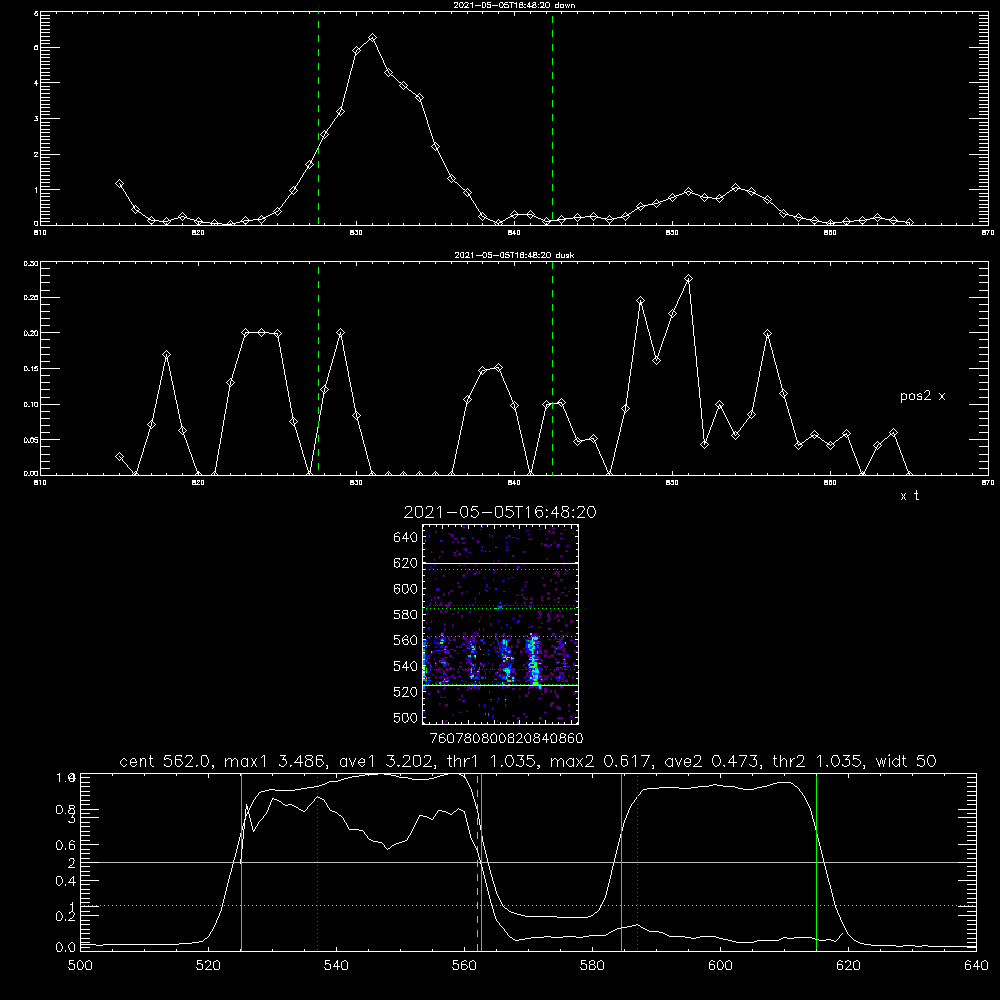Click the 'thr2 1.035' value in stats line
Viewport: 1000px width, 1000px height.
(818, 761)
